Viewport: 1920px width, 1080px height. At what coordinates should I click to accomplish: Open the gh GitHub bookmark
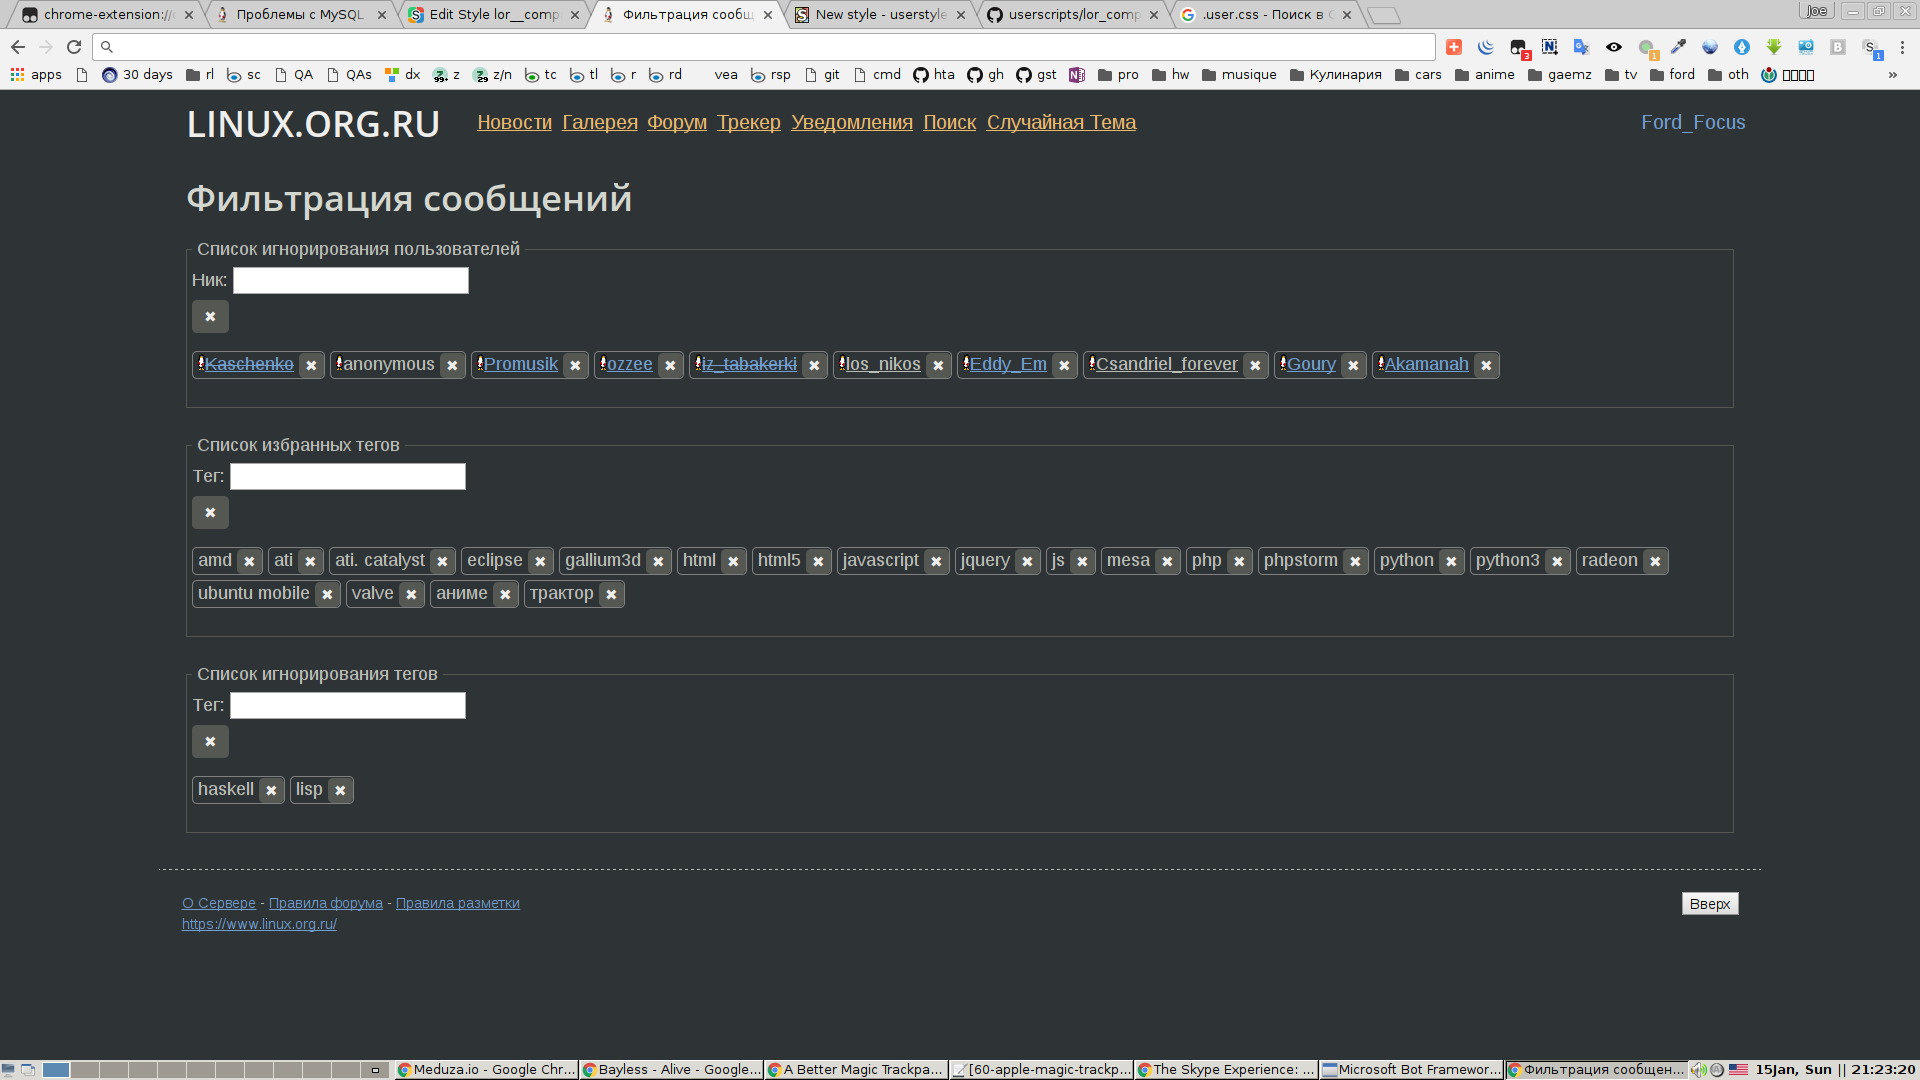(x=985, y=75)
